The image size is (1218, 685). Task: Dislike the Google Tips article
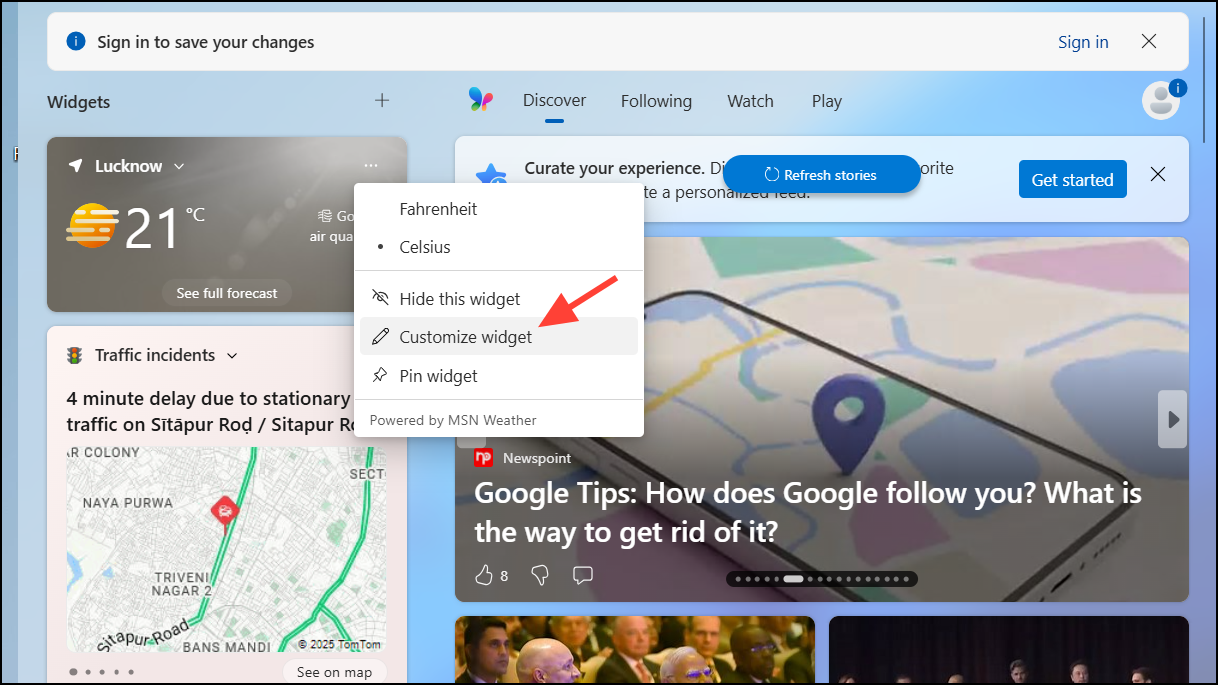click(x=539, y=575)
